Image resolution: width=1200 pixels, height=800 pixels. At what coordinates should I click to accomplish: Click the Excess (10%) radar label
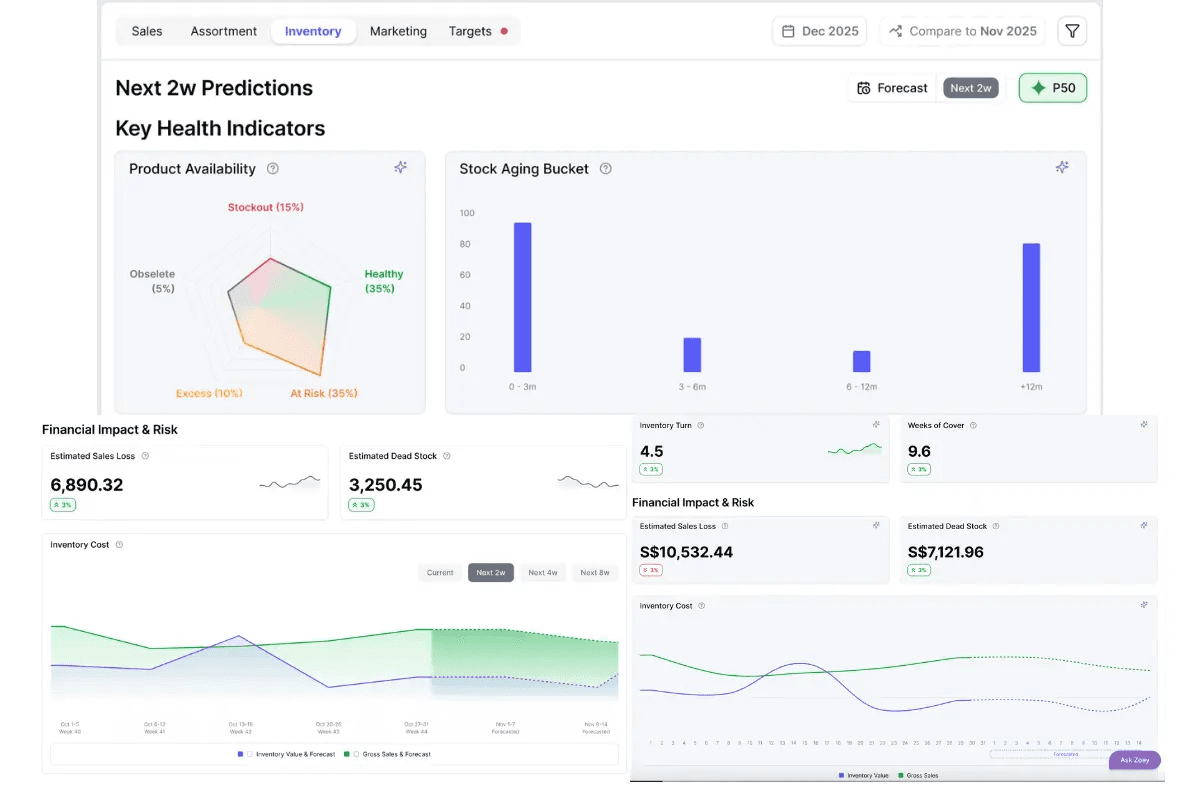click(209, 393)
